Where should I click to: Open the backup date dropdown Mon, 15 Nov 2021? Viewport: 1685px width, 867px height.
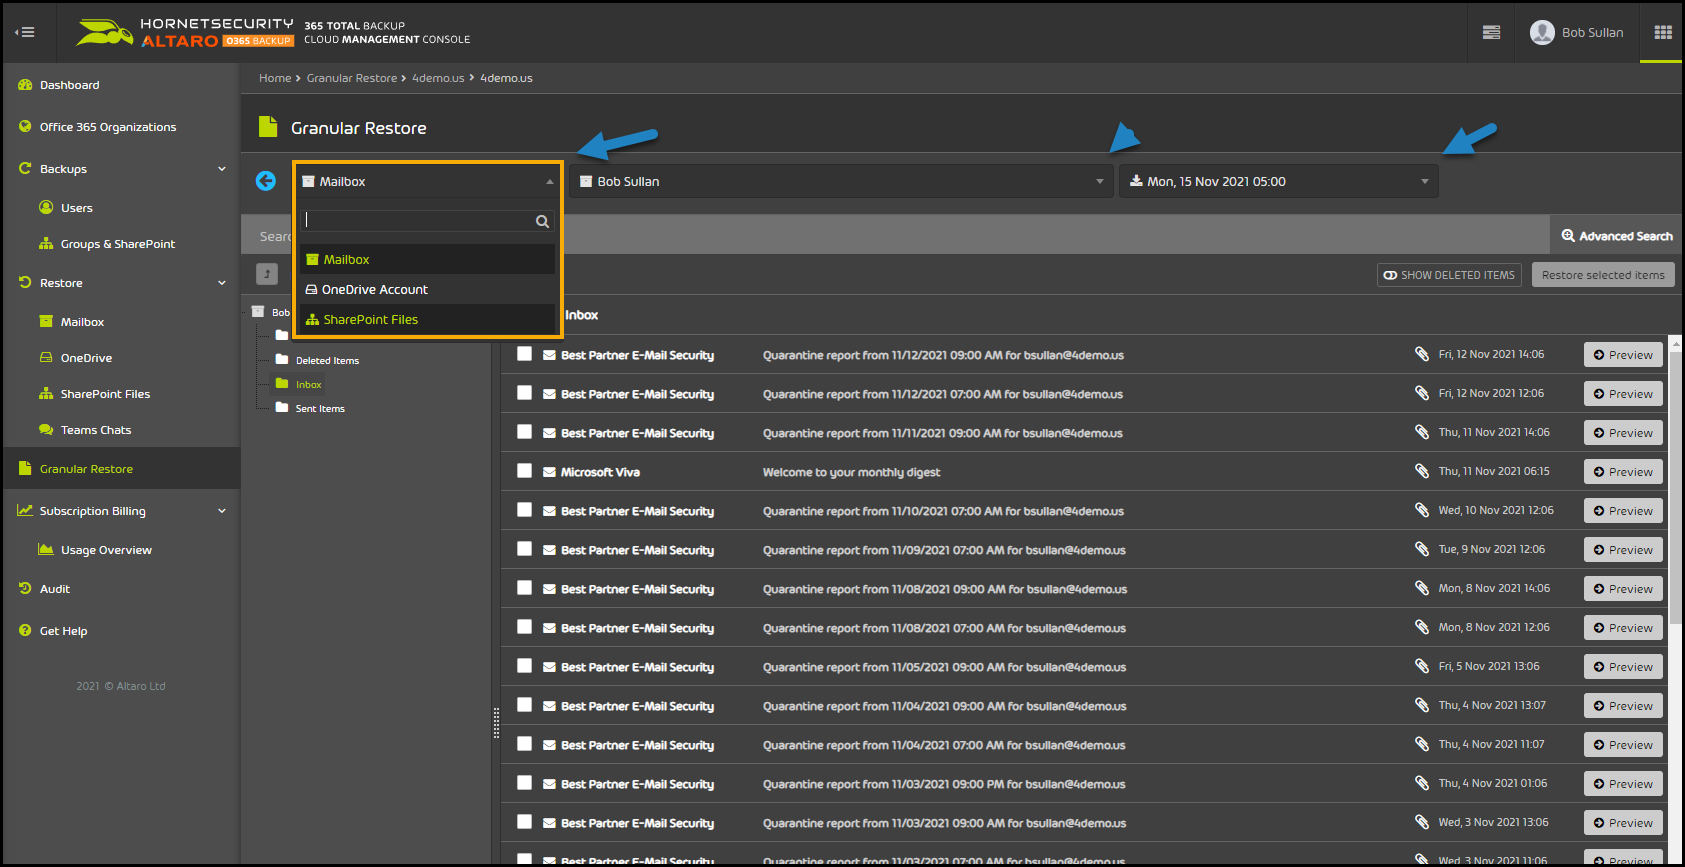(1278, 181)
